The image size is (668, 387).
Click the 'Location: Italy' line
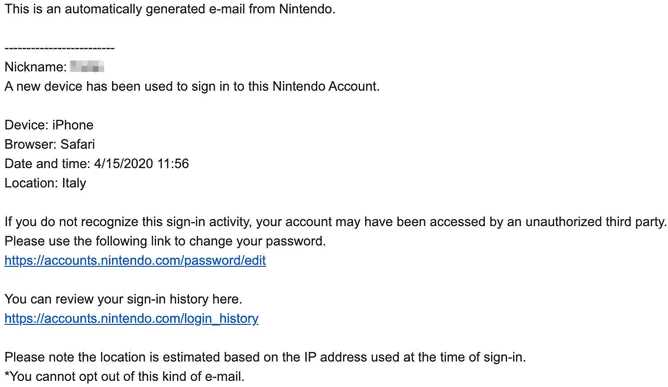45,183
